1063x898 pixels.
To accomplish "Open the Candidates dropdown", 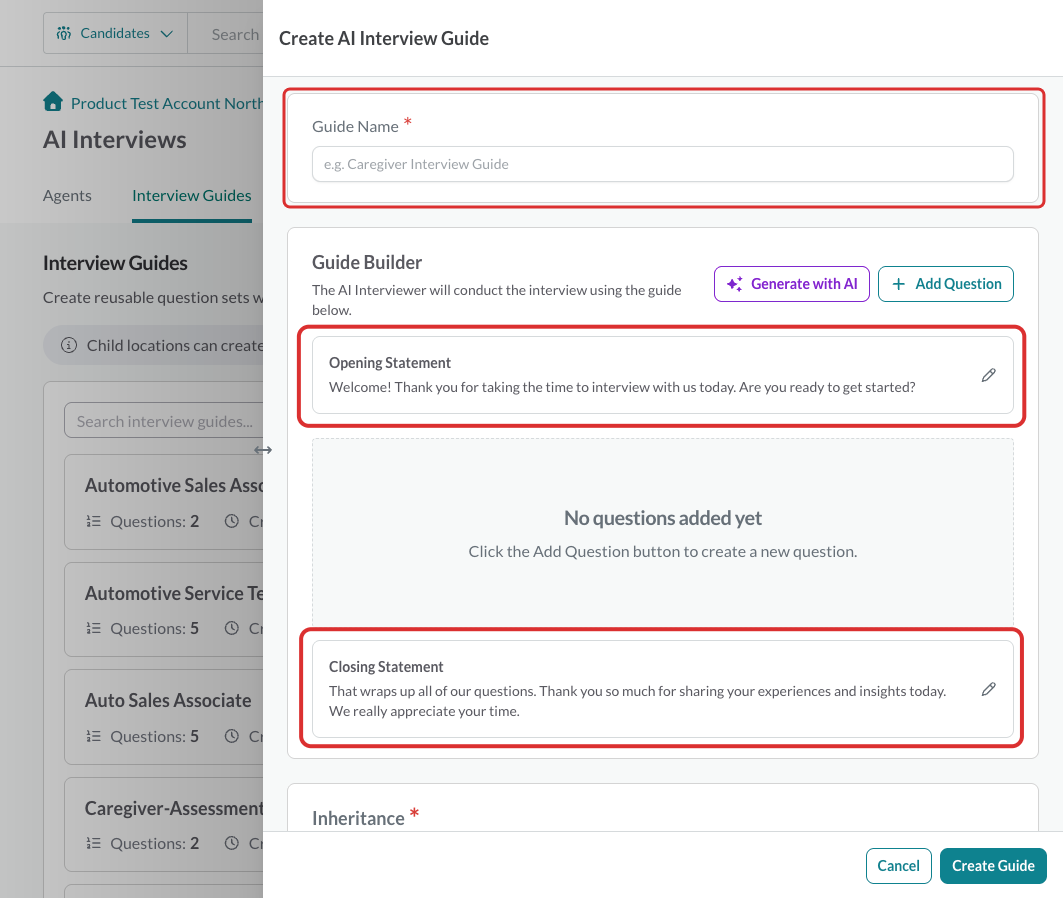I will click(115, 33).
